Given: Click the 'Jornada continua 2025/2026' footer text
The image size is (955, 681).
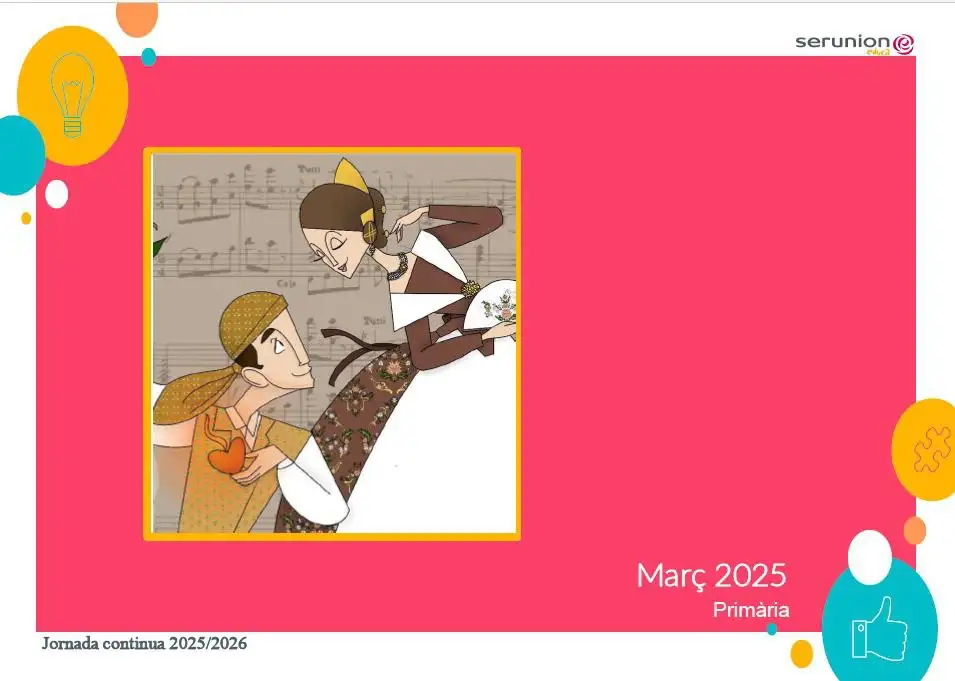Looking at the screenshot, I should coord(144,643).
